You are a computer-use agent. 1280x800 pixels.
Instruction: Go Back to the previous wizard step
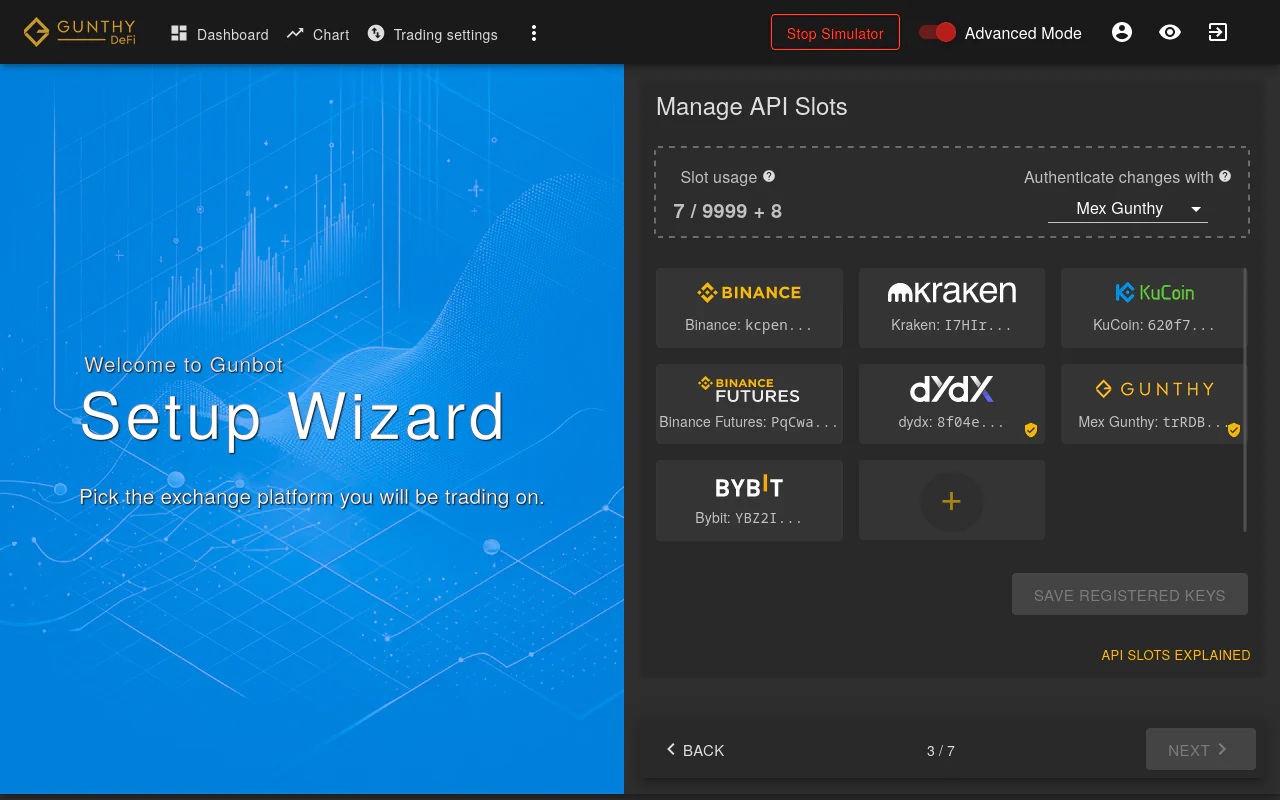pos(695,750)
